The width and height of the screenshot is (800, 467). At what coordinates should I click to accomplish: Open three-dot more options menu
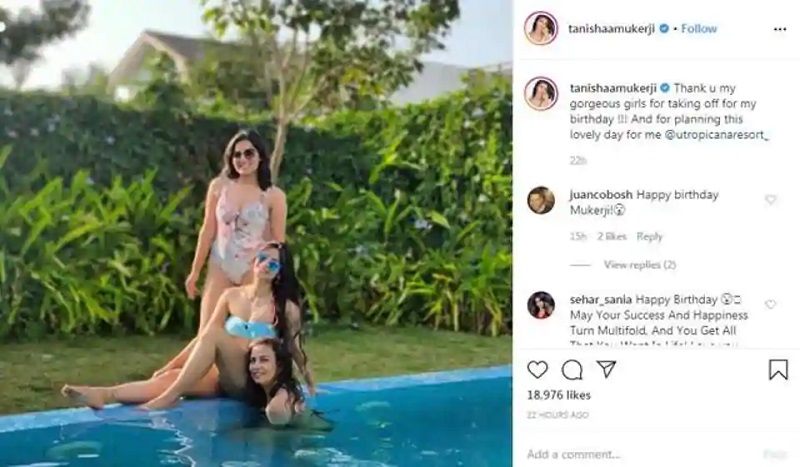coord(780,29)
